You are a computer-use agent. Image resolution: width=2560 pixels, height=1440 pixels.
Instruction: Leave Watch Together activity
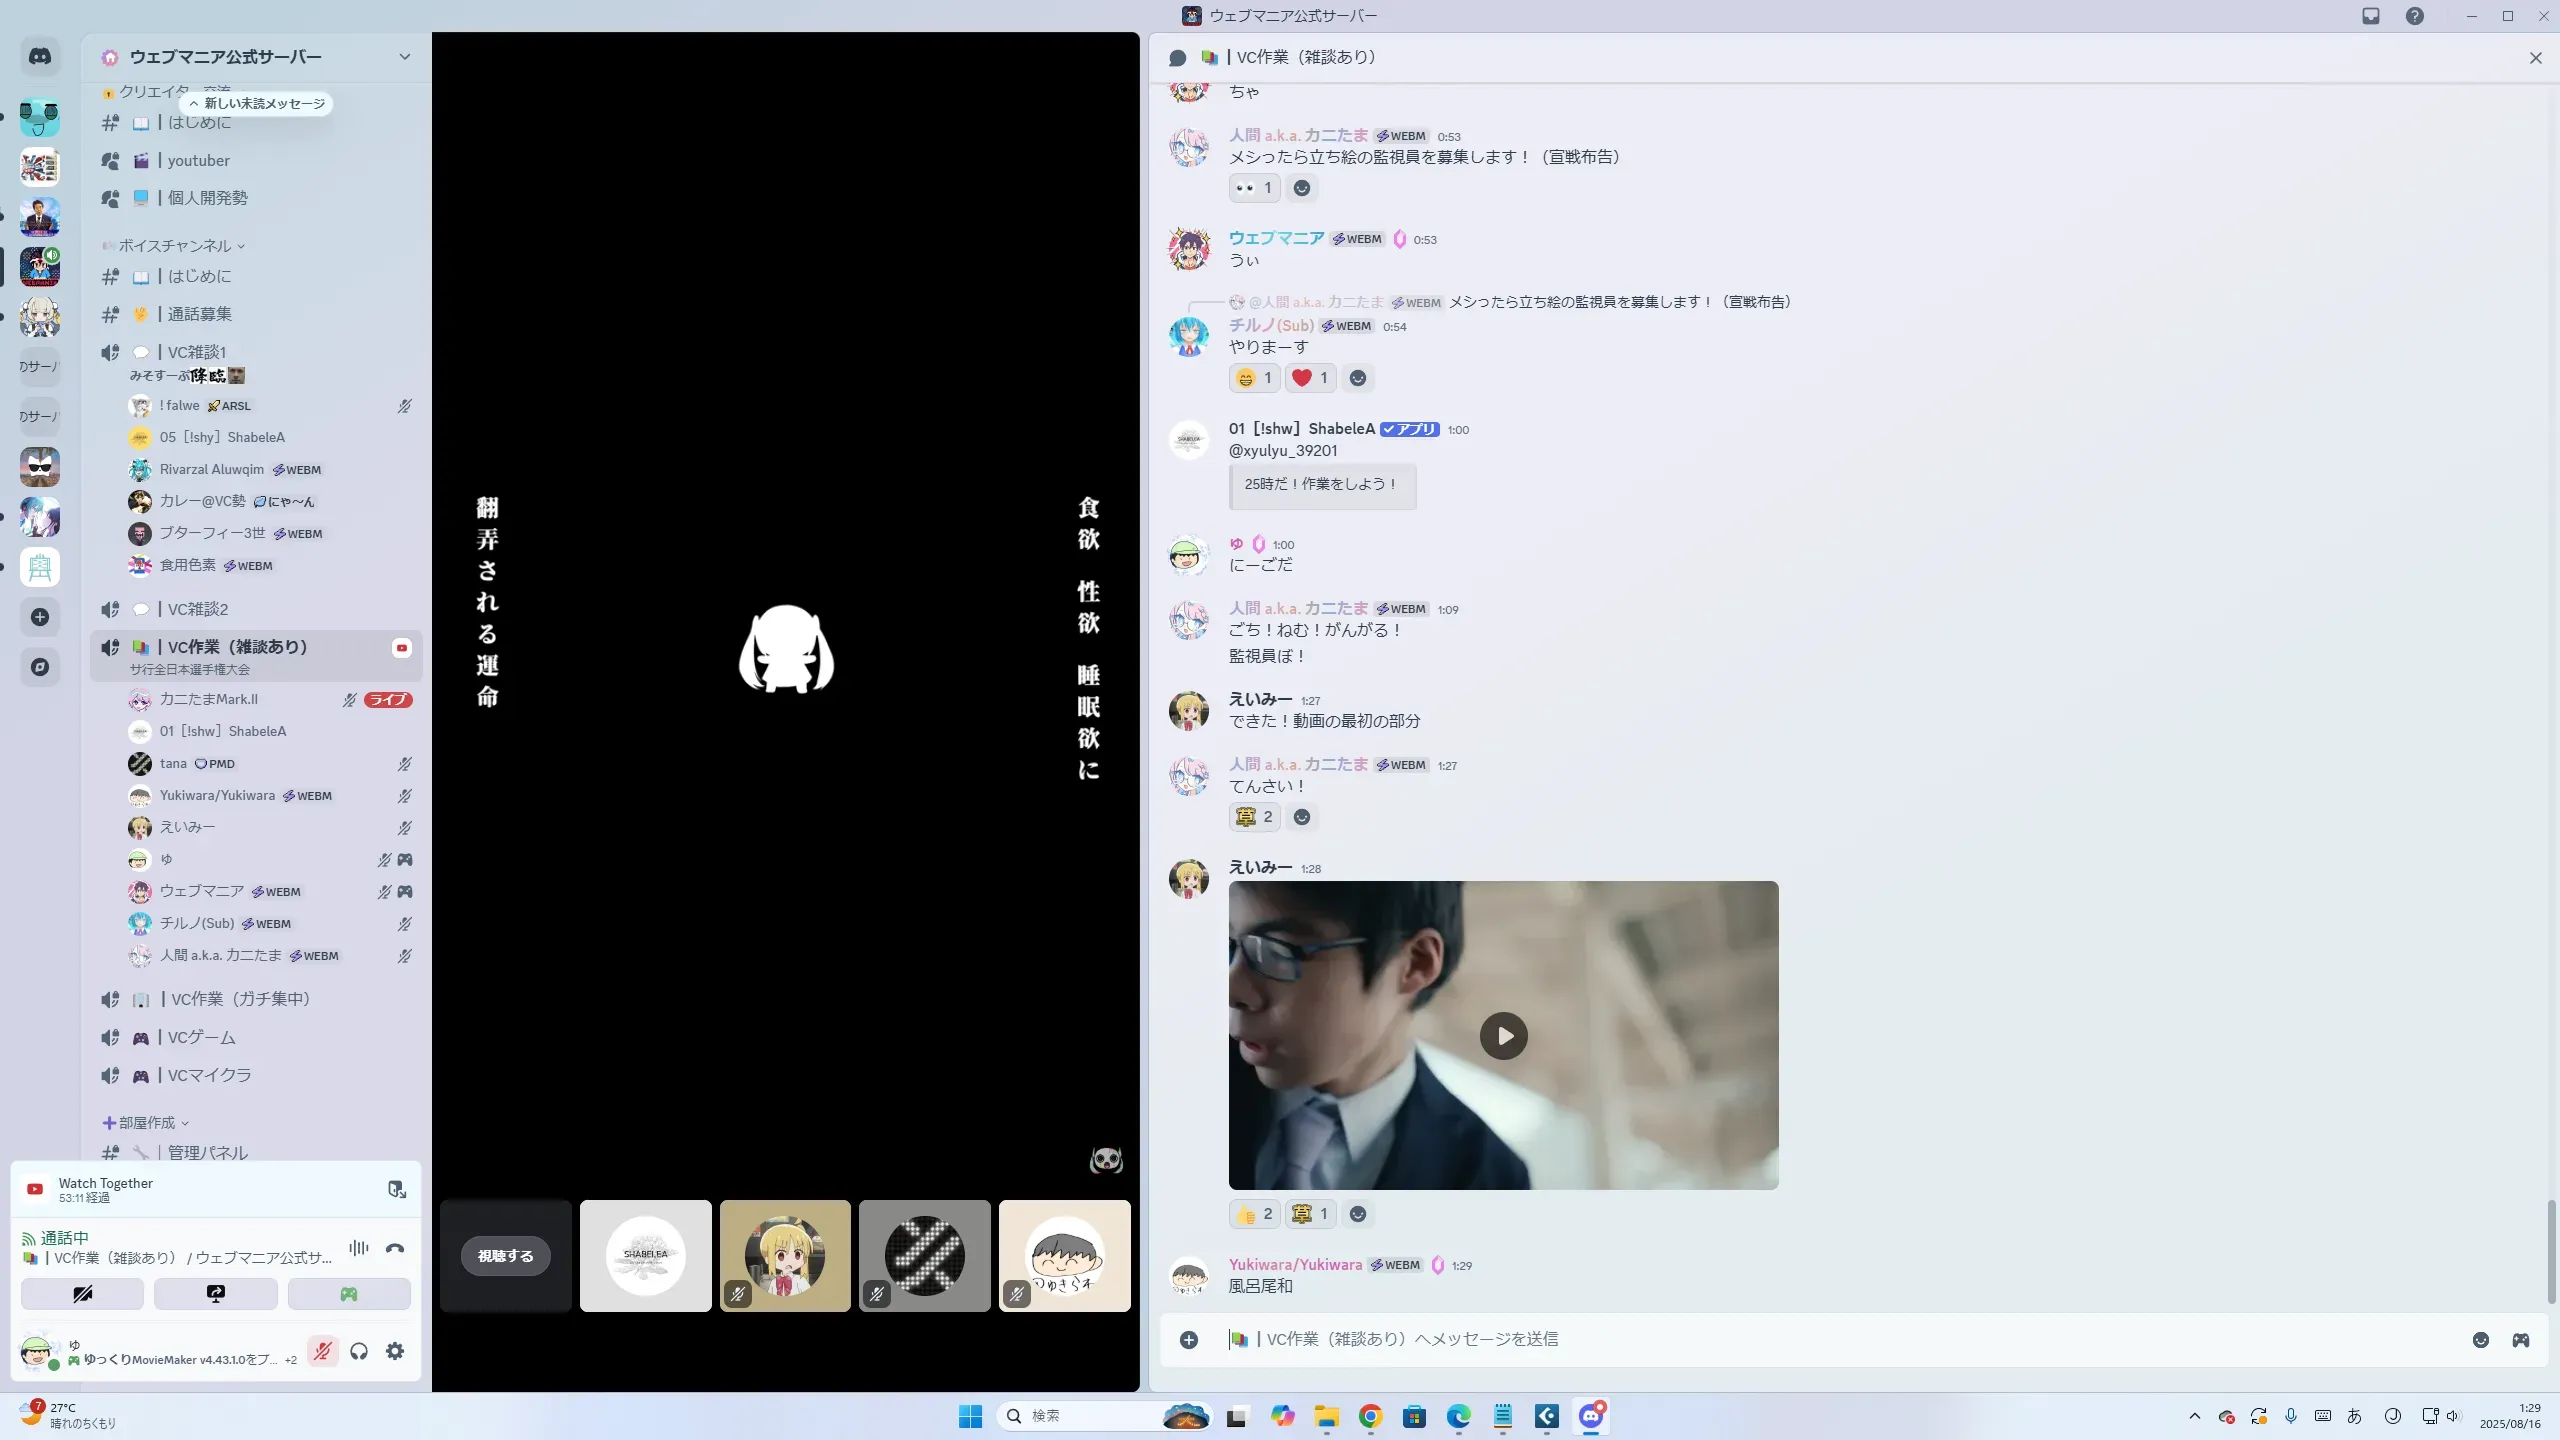(397, 1189)
